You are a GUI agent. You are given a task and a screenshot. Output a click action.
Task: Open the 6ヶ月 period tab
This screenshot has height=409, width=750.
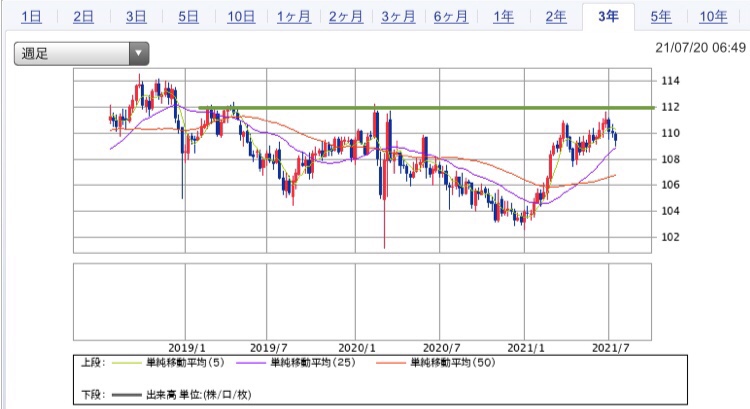[451, 17]
